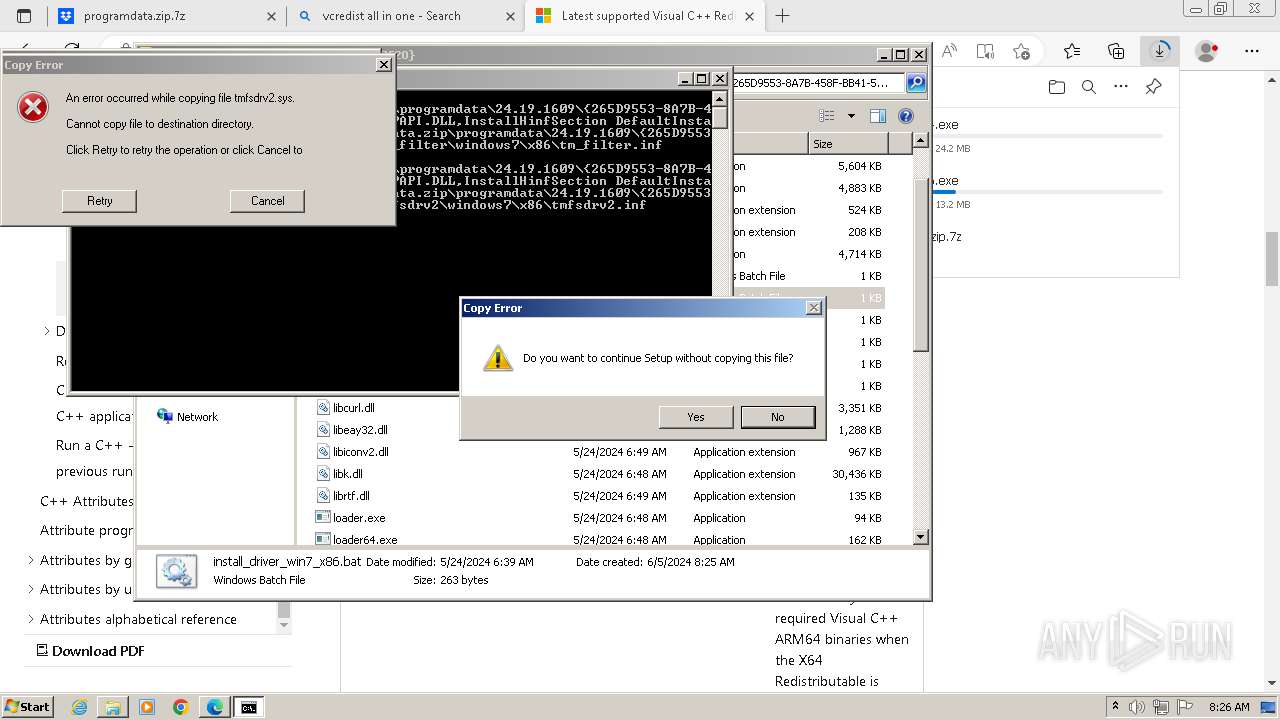Switch to Command Prompt on the taskbar

(248, 707)
